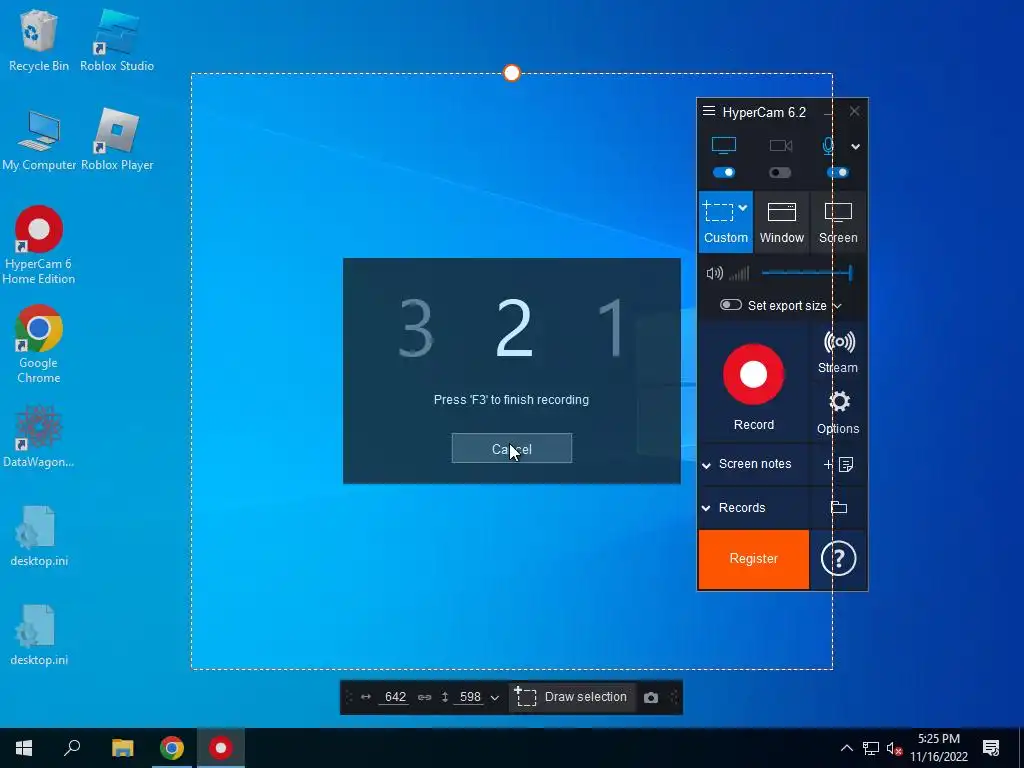Open the selection size presets dropdown

click(495, 697)
